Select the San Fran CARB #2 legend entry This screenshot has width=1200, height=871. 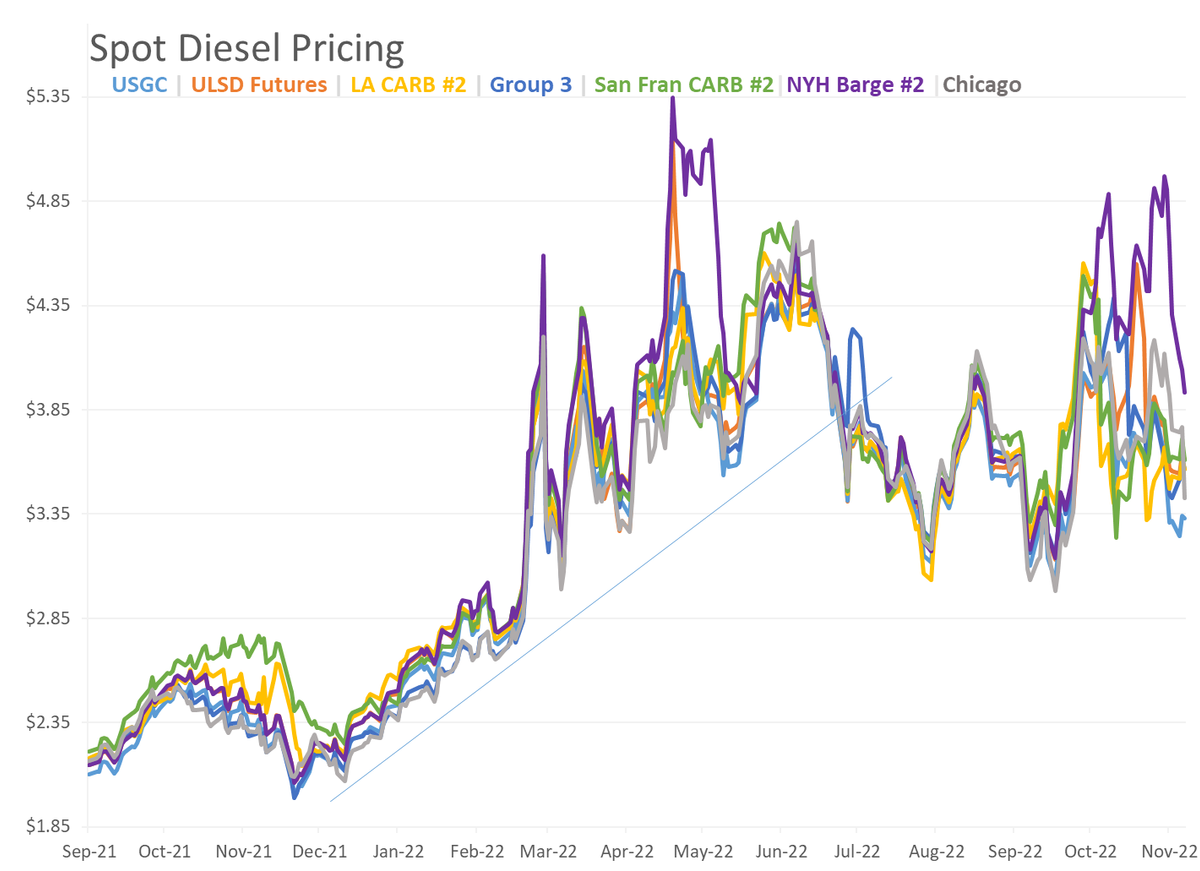(x=684, y=85)
